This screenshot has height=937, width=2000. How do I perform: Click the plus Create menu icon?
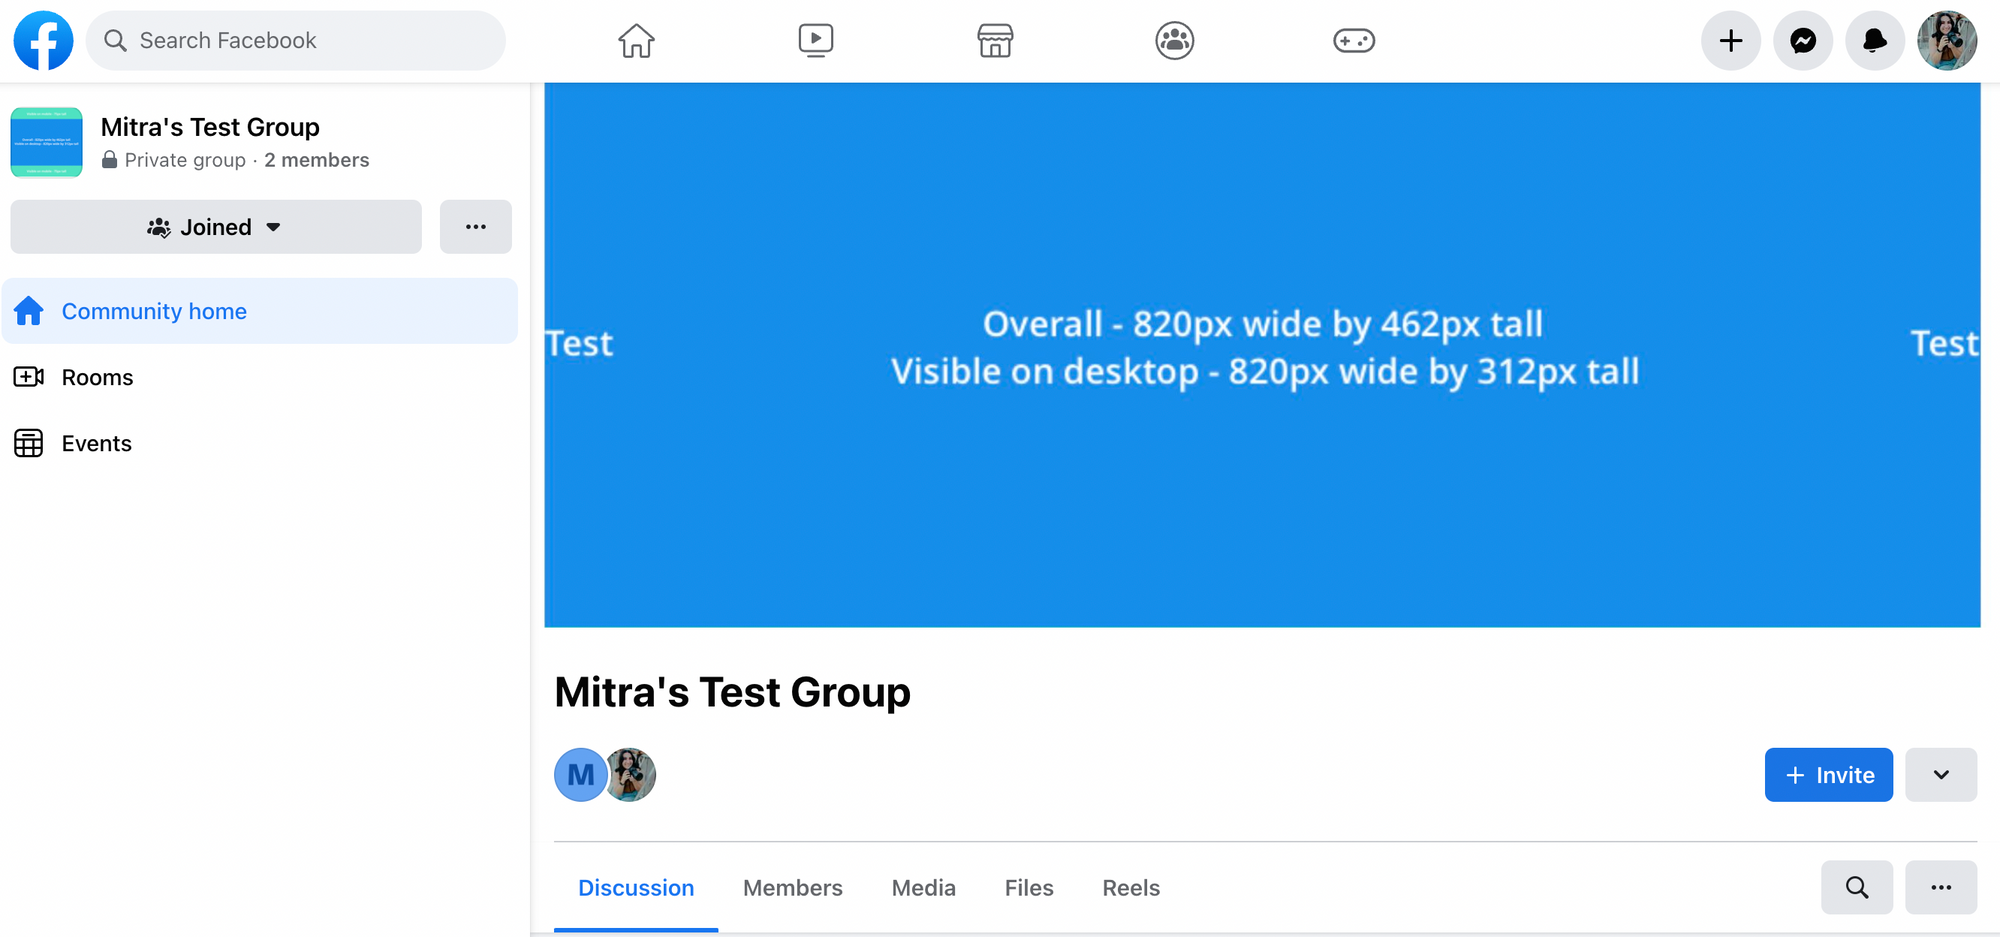tap(1731, 41)
